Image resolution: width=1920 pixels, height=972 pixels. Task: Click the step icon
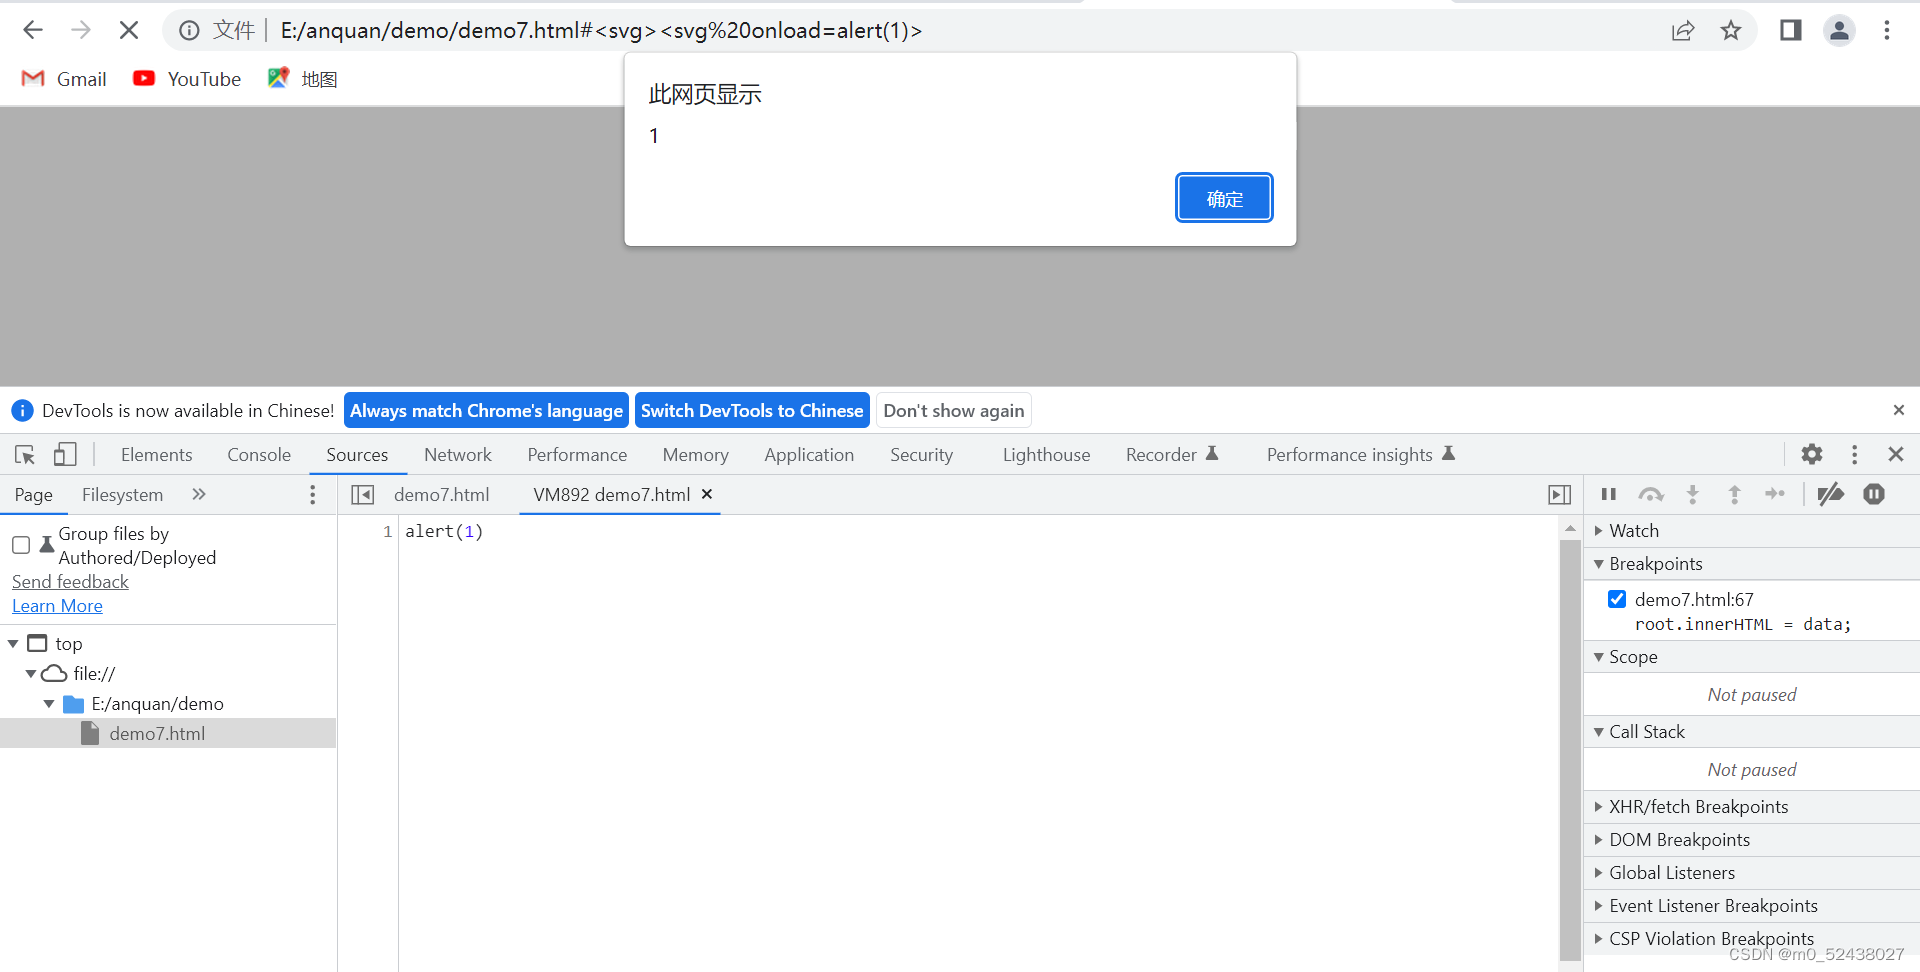(x=1775, y=494)
